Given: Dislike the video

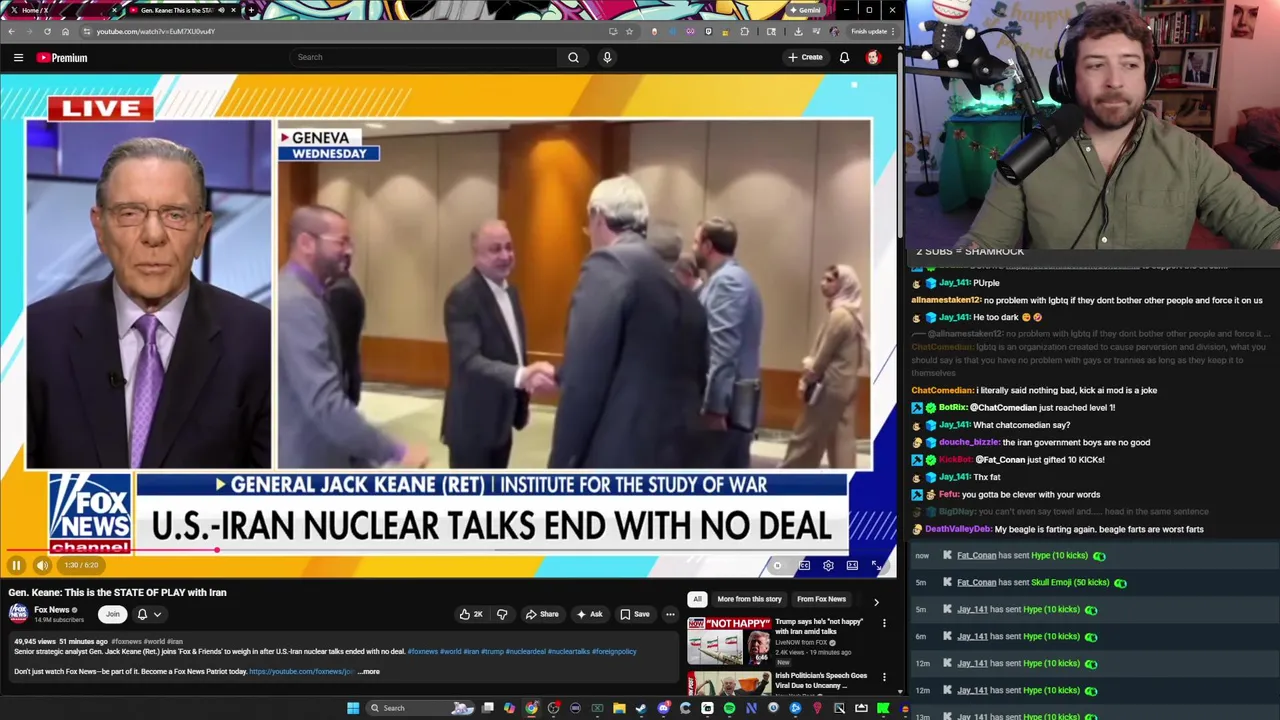Looking at the screenshot, I should [x=502, y=614].
